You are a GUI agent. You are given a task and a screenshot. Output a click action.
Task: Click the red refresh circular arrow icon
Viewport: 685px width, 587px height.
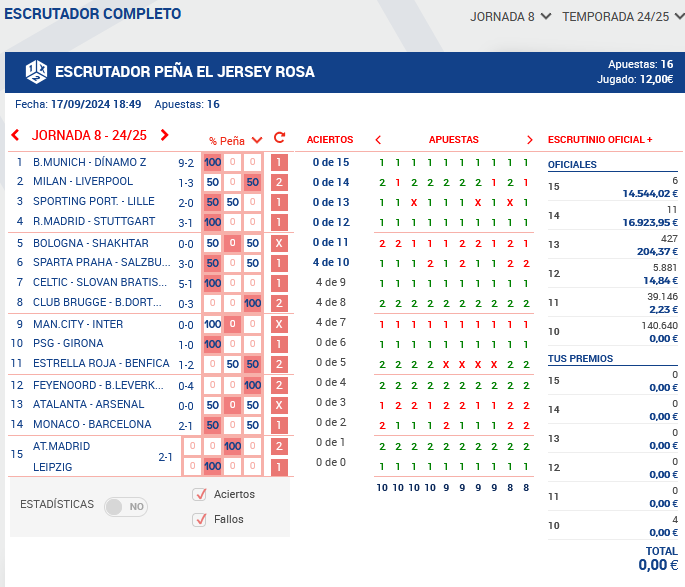pos(280,138)
